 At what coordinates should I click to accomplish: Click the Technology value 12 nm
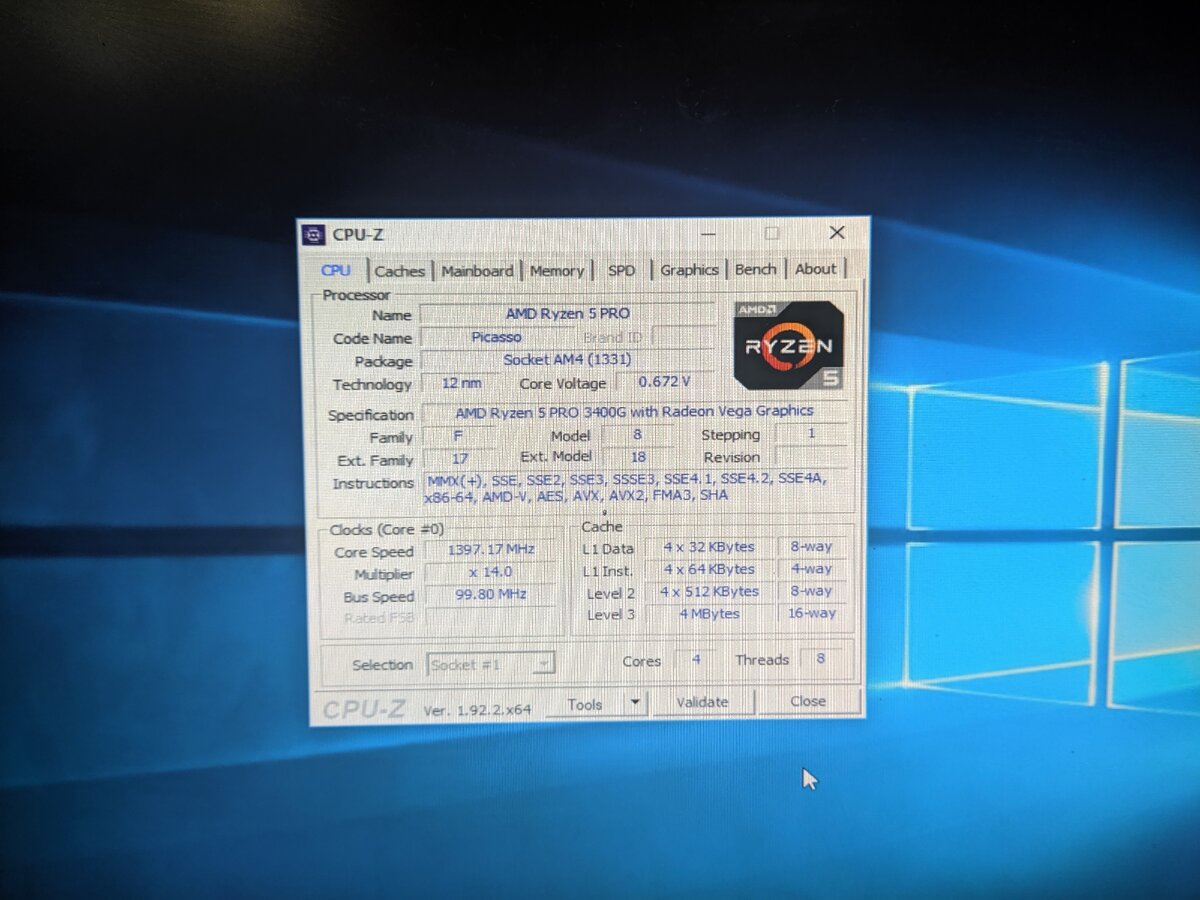pos(461,383)
